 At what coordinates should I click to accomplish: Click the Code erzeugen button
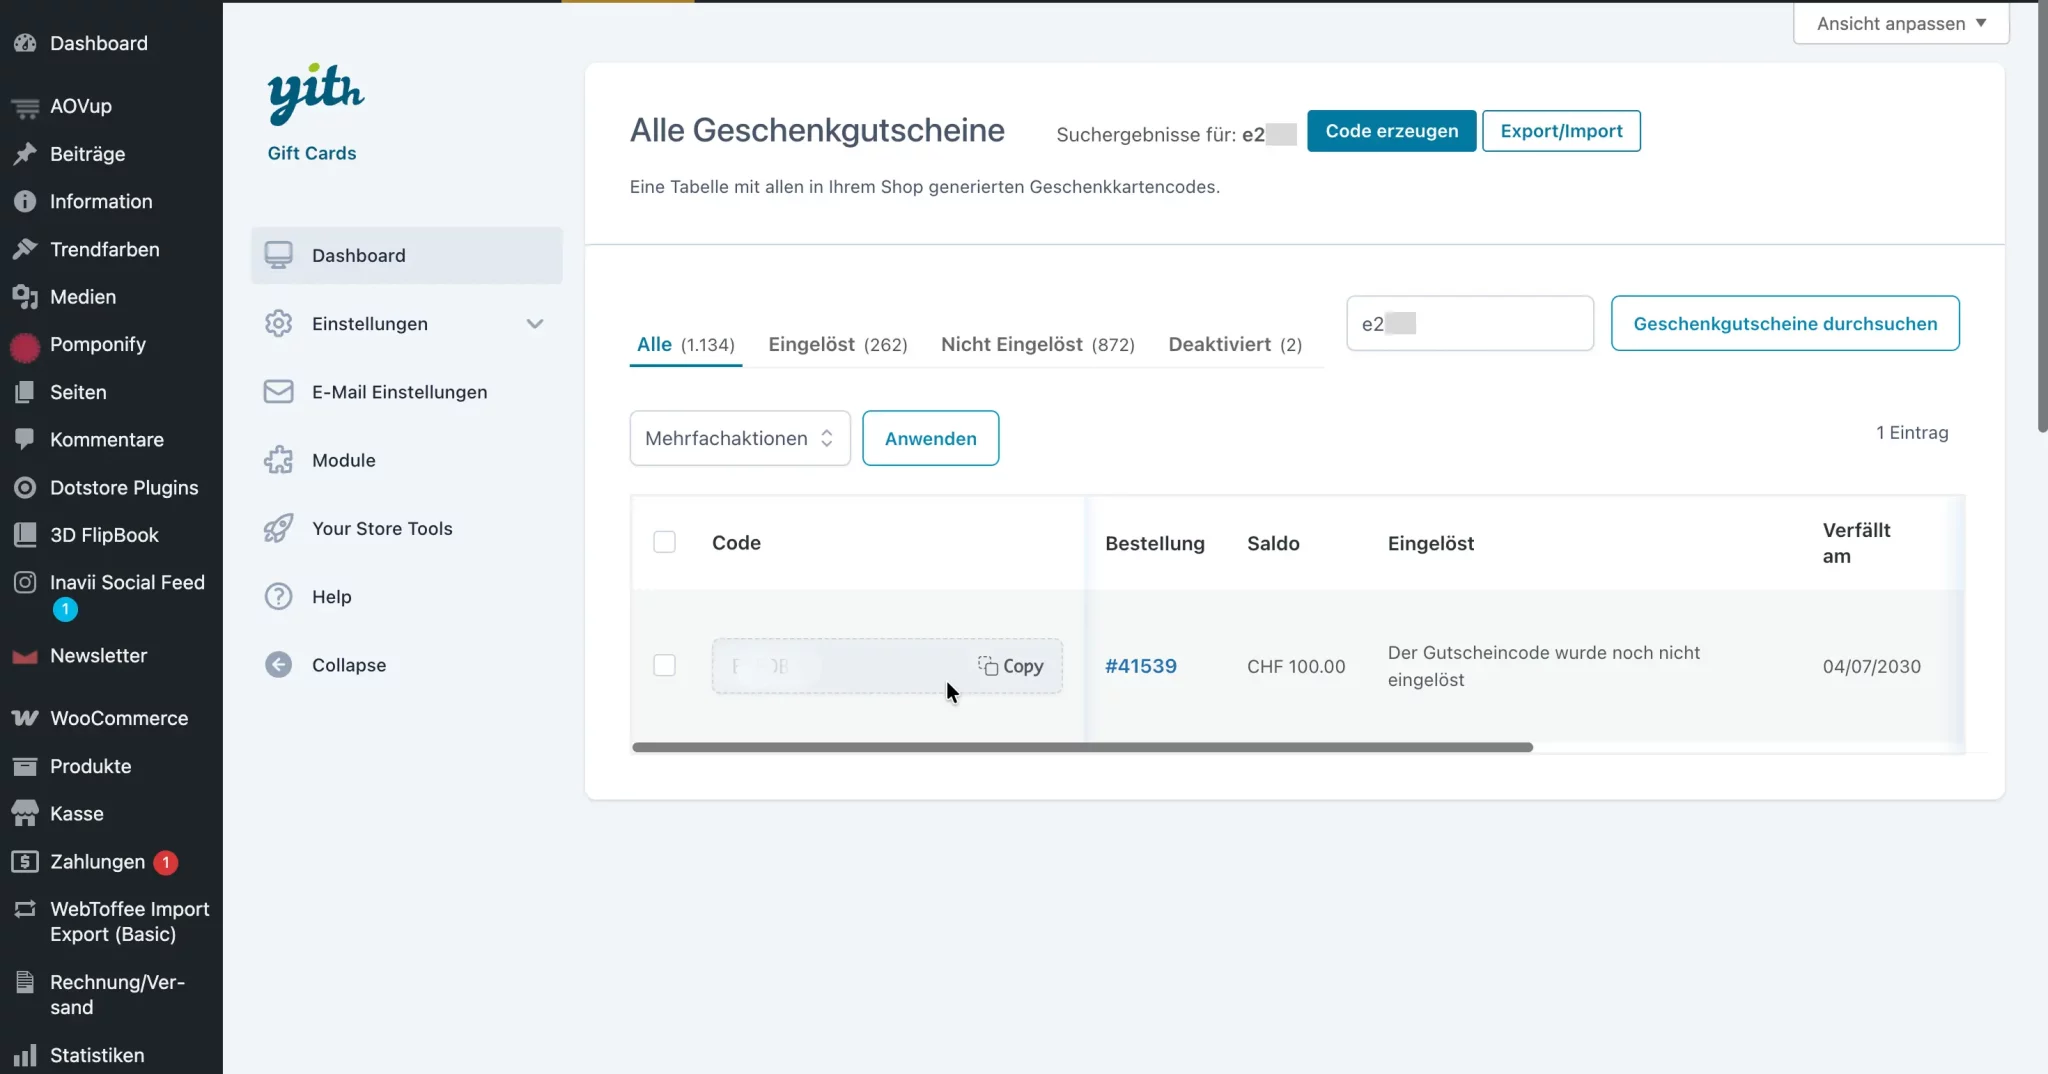coord(1391,131)
